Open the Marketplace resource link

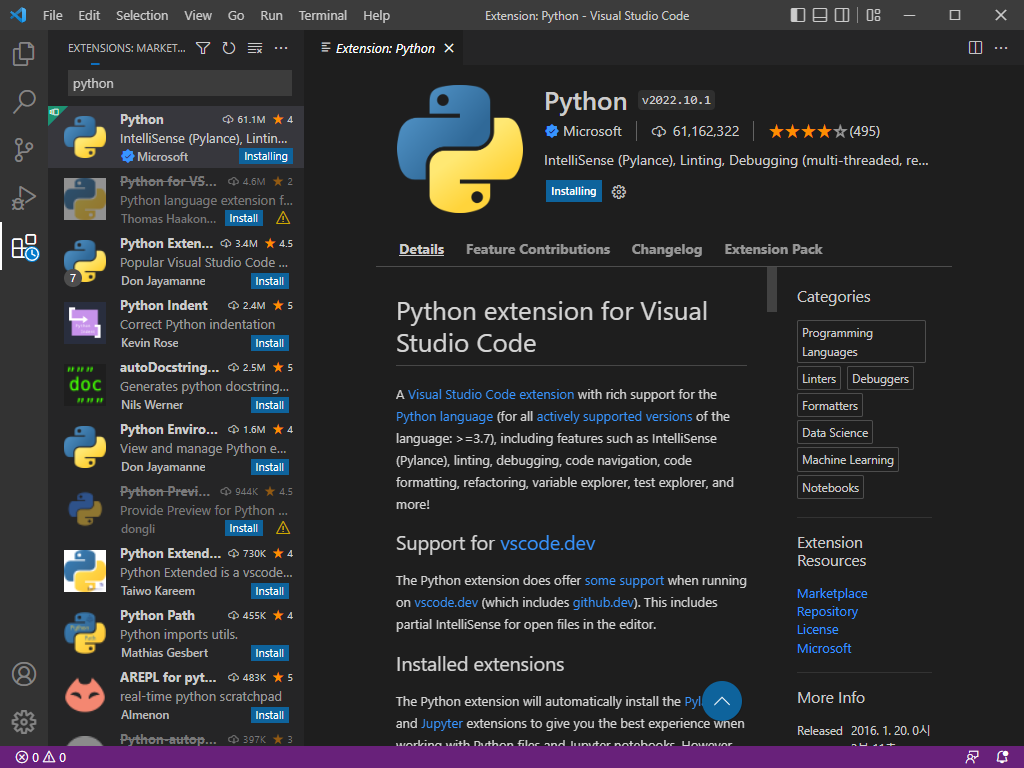(x=832, y=594)
